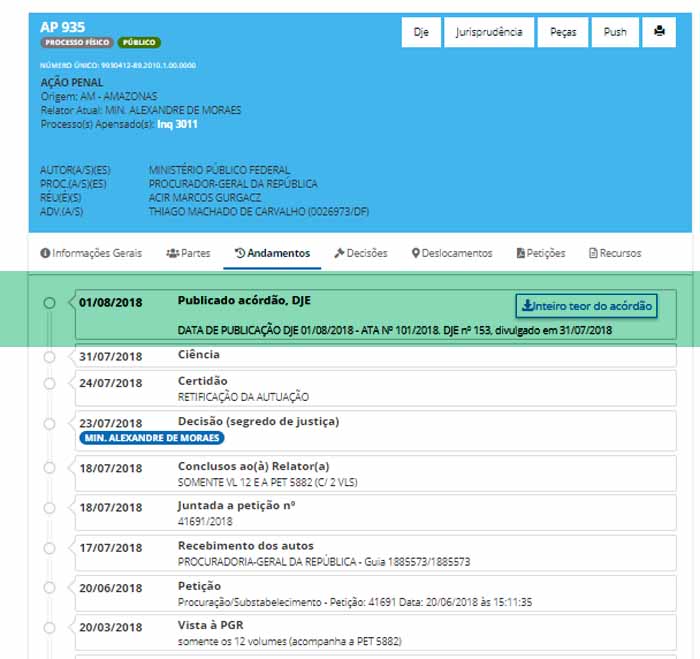Click the PÚBLICO green badge
The image size is (700, 659).
pos(139,43)
